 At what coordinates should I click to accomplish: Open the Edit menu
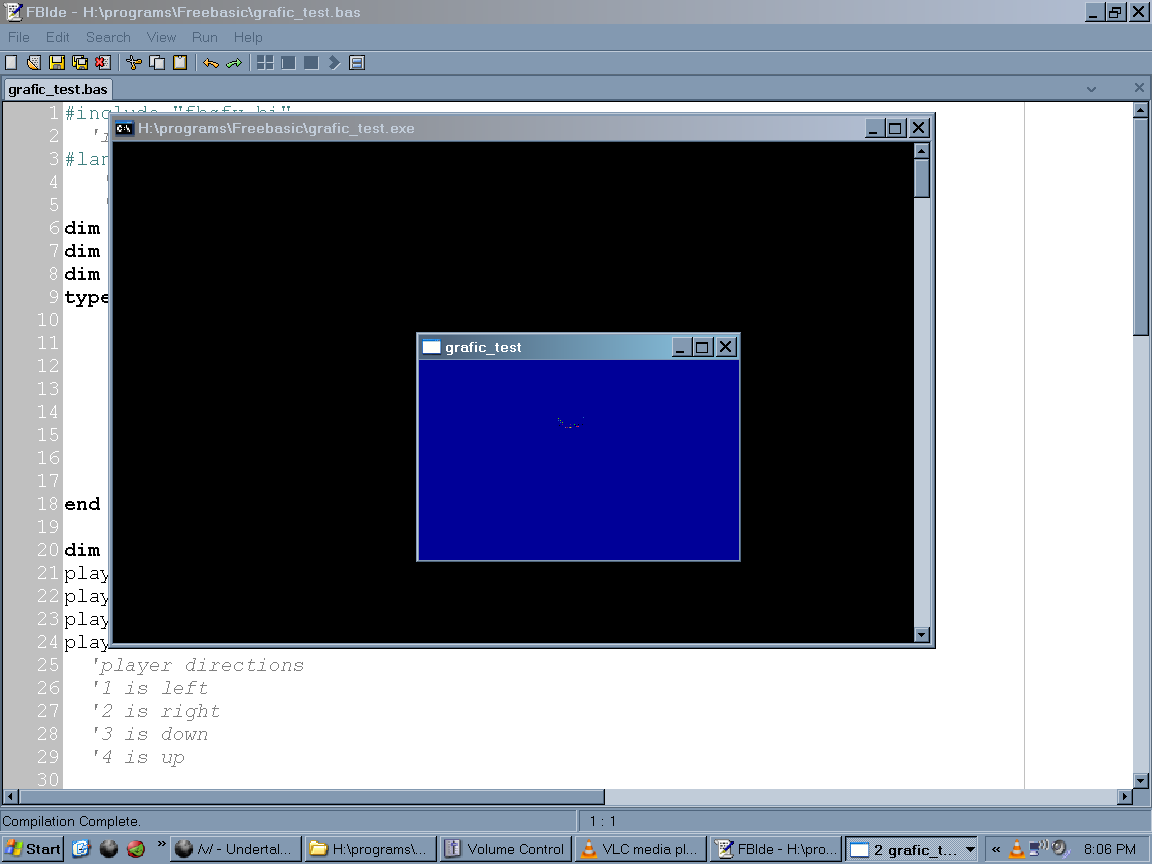pos(57,37)
